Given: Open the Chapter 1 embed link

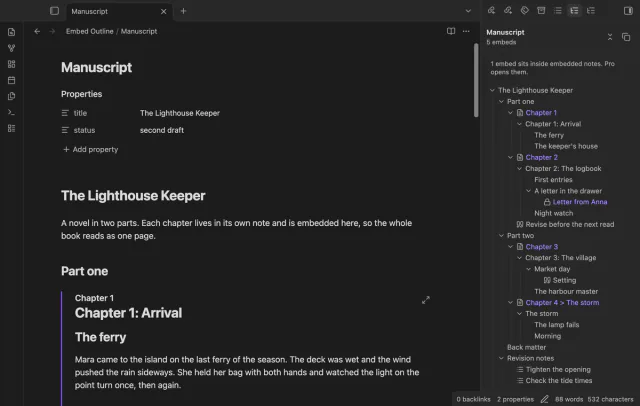Looking at the screenshot, I should [x=541, y=113].
